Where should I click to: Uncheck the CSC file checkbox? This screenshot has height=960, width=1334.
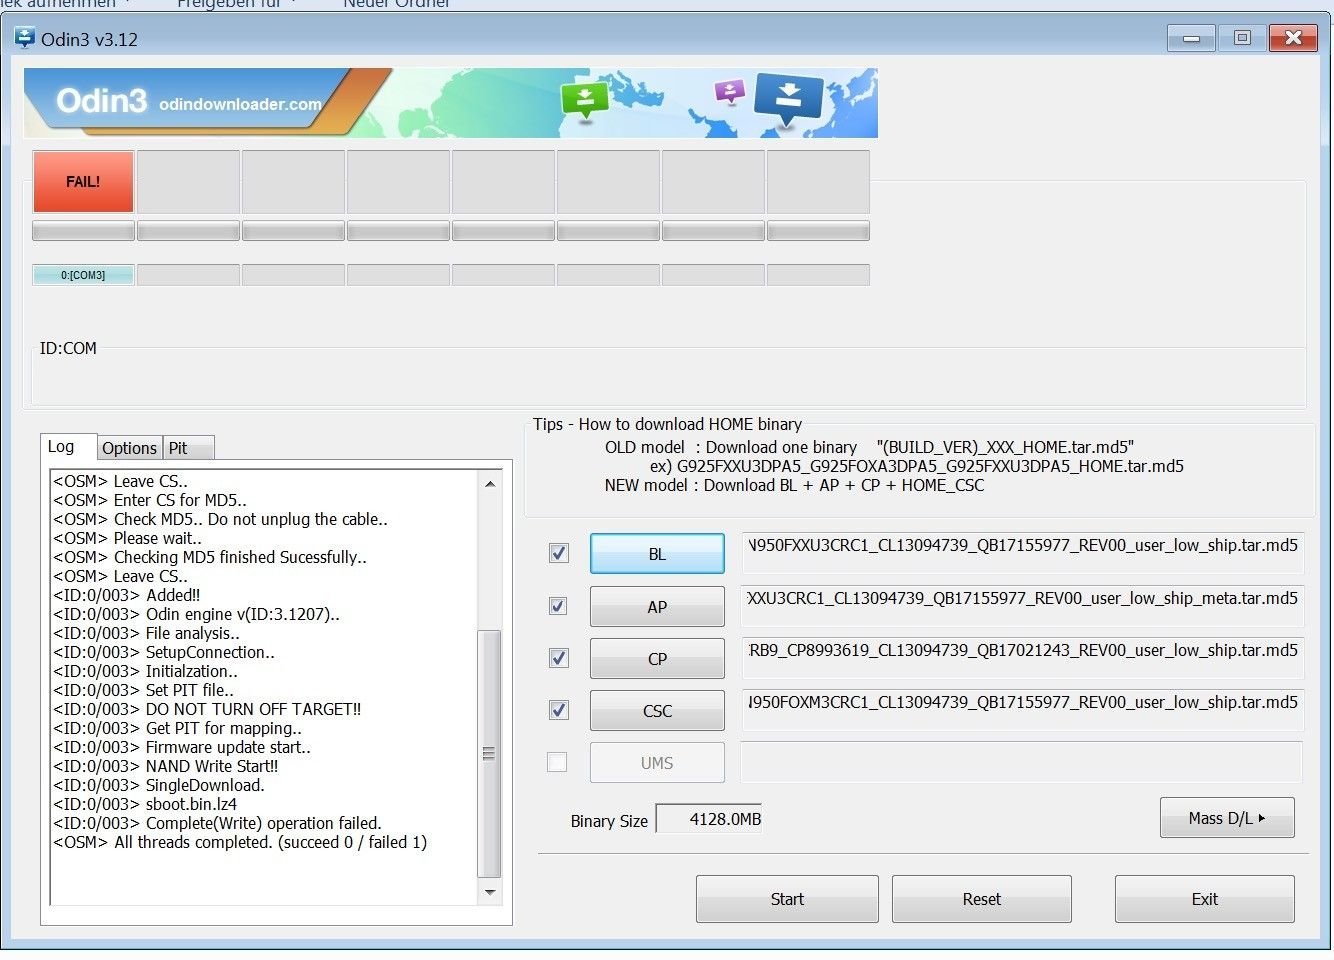tap(558, 710)
